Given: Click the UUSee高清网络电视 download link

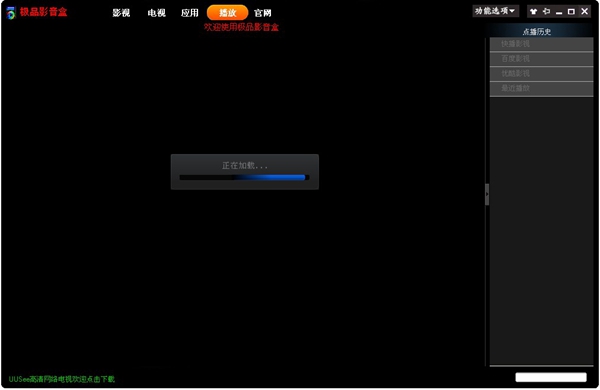Looking at the screenshot, I should point(62,379).
